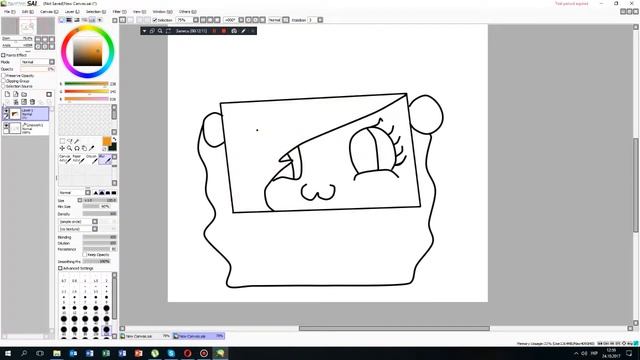Open the zoom 75% dropdown
The image size is (640, 360).
[196, 20]
